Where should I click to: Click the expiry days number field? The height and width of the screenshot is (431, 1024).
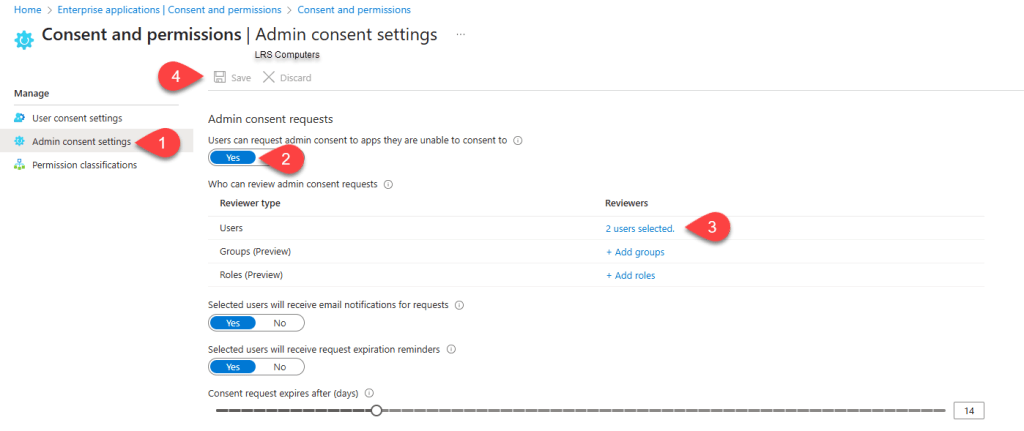coord(969,410)
